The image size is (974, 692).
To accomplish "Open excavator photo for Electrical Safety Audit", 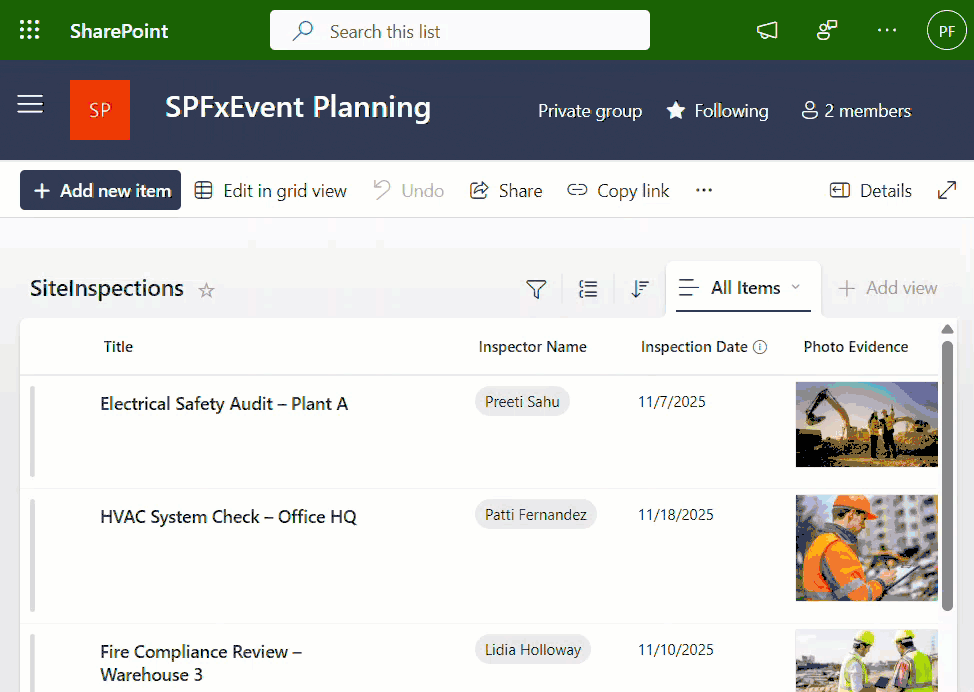I will tap(867, 424).
